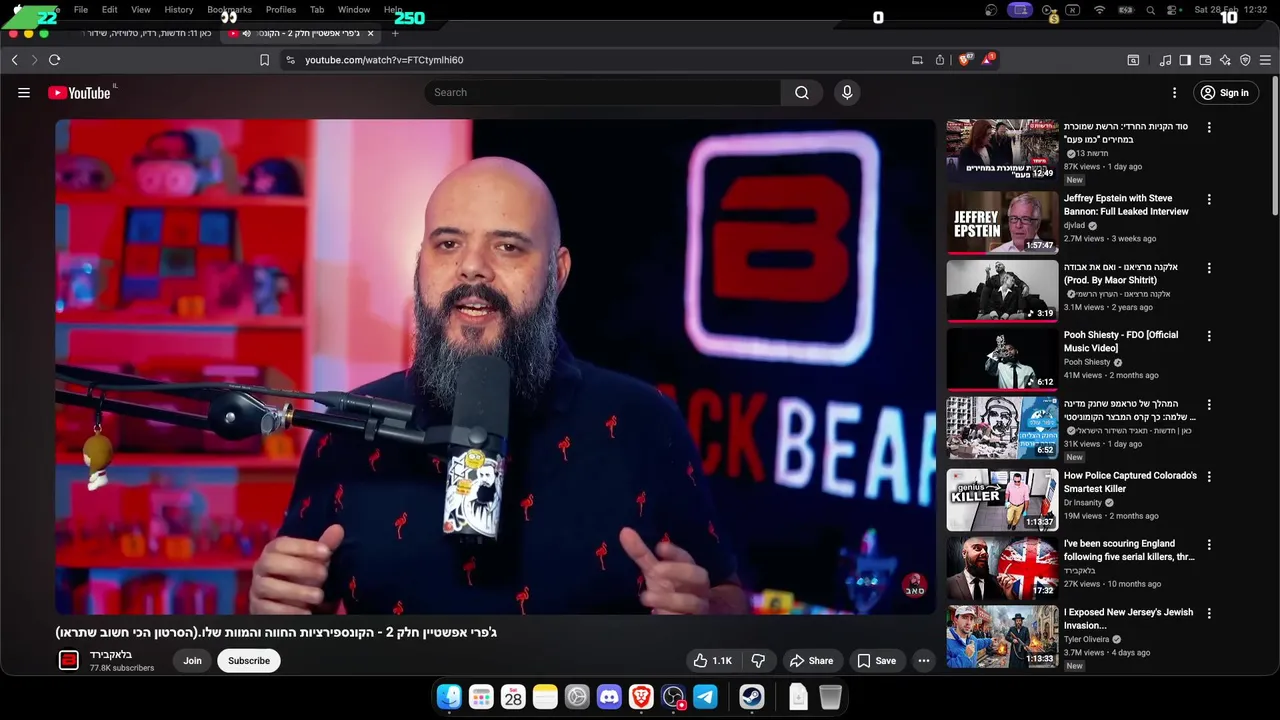This screenshot has height=720, width=1280.
Task: Click in the YouTube search field
Action: pyautogui.click(x=603, y=93)
